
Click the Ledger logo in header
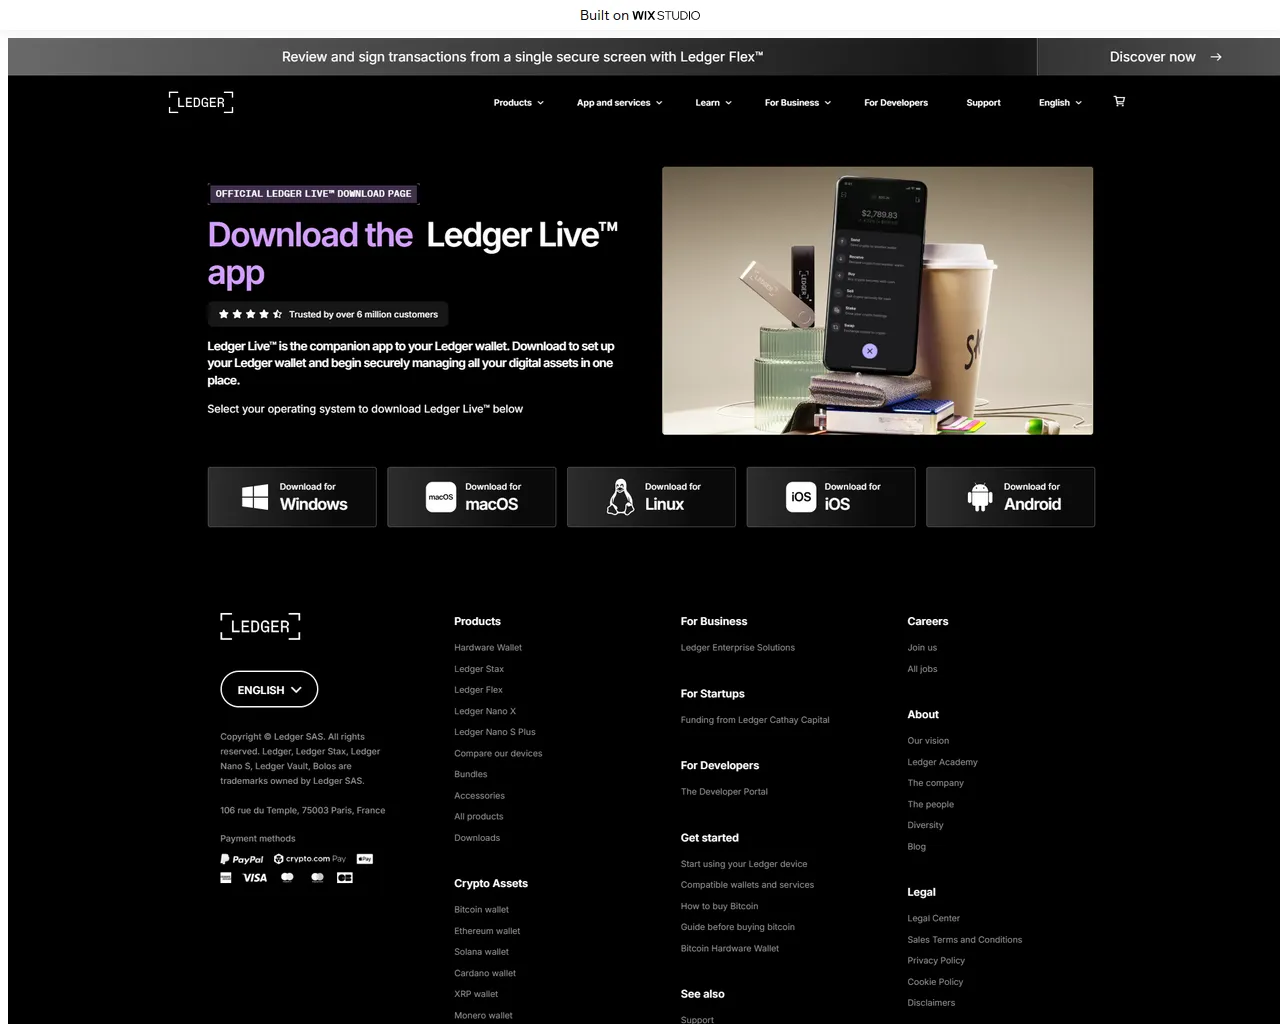point(201,102)
